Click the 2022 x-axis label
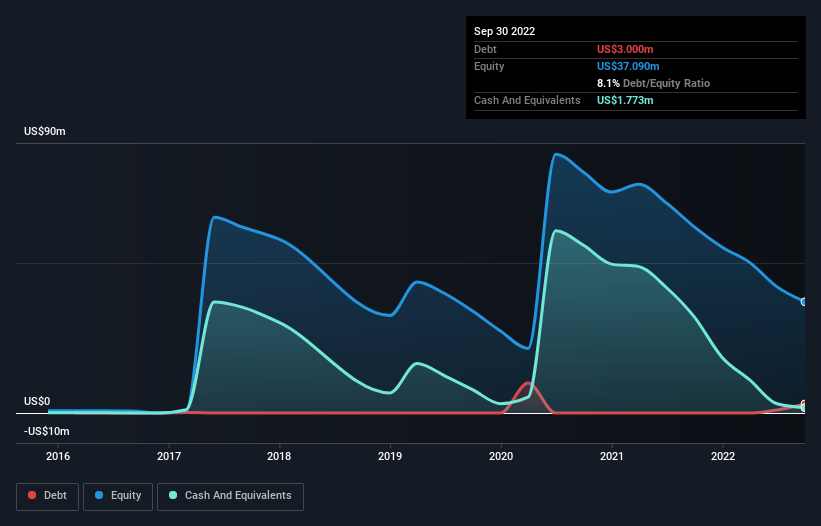821x526 pixels. pos(723,456)
